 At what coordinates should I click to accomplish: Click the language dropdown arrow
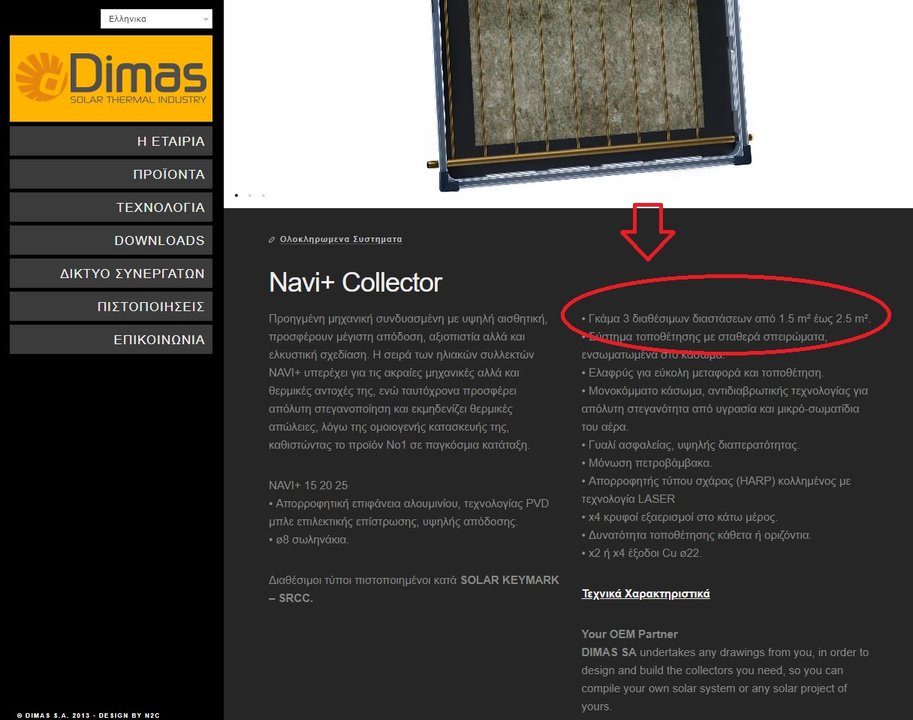[x=206, y=19]
